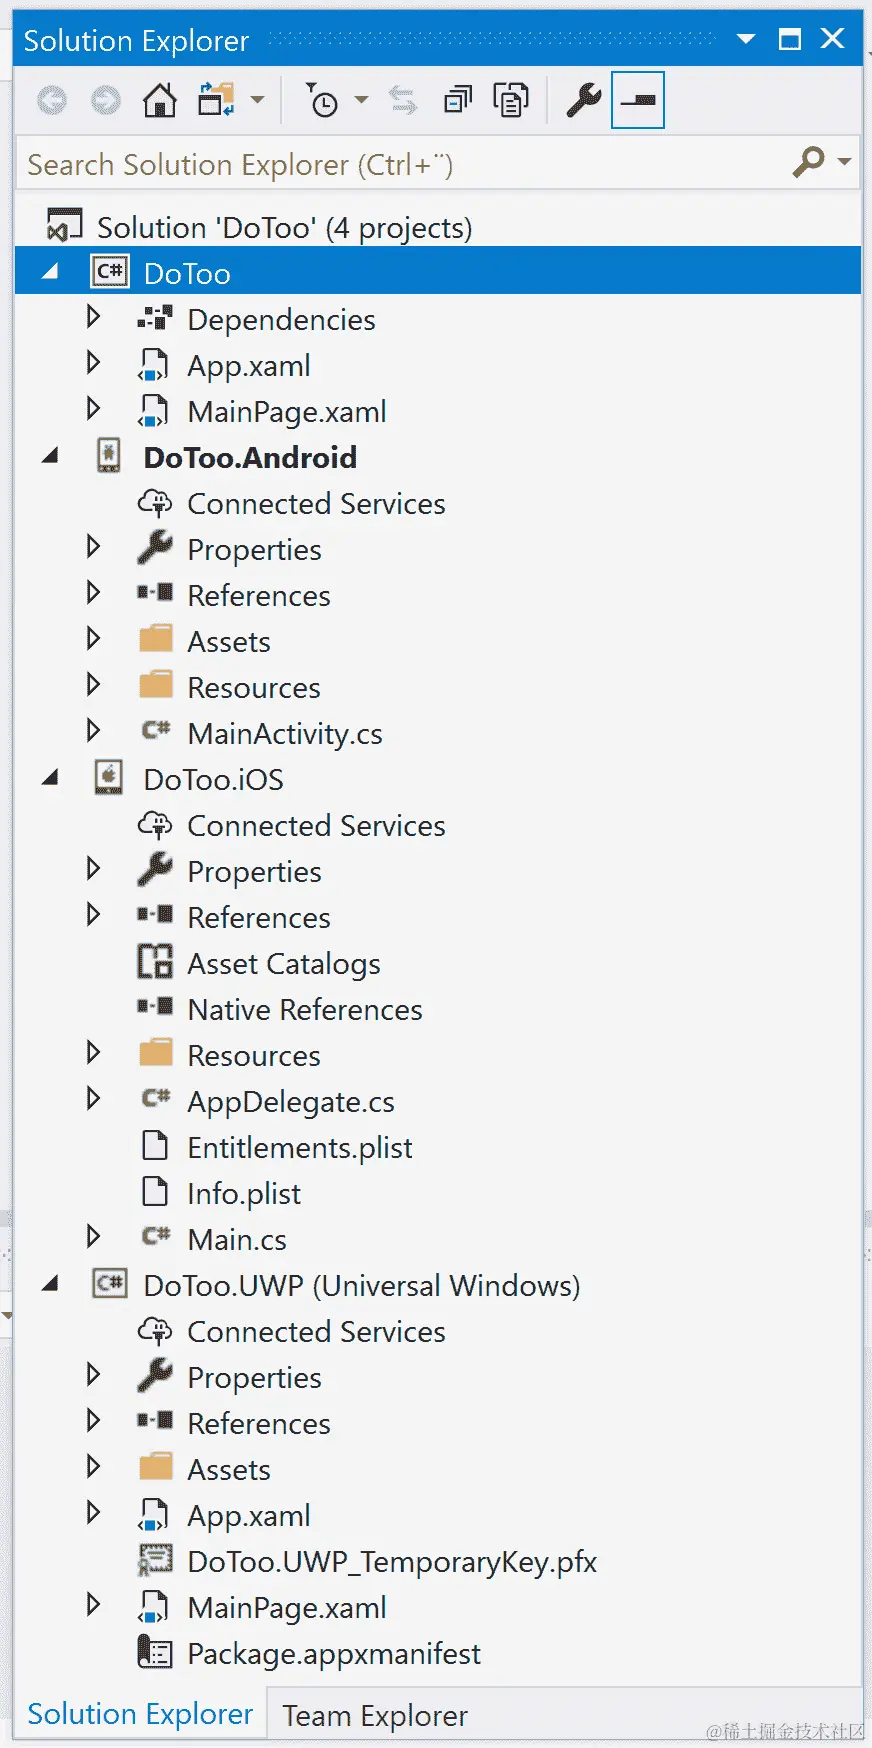872x1748 pixels.
Task: Expand Resources under DoToo.iOS
Action: 94,1054
